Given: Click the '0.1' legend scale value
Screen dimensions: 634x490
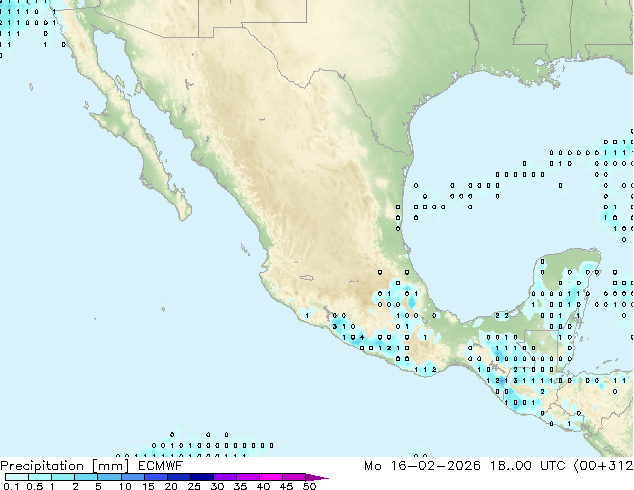Looking at the screenshot, I should (11, 486).
